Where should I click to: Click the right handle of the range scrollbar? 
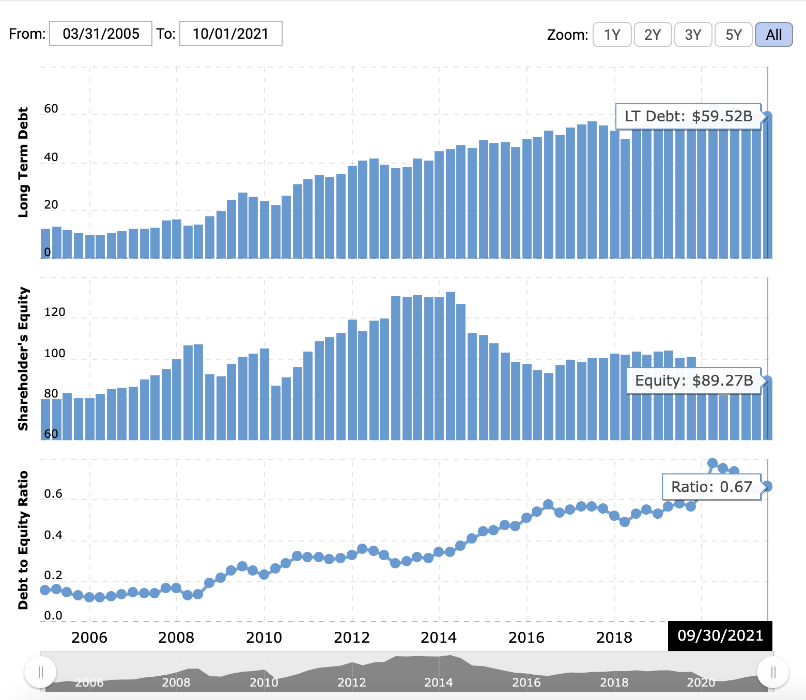(x=767, y=671)
